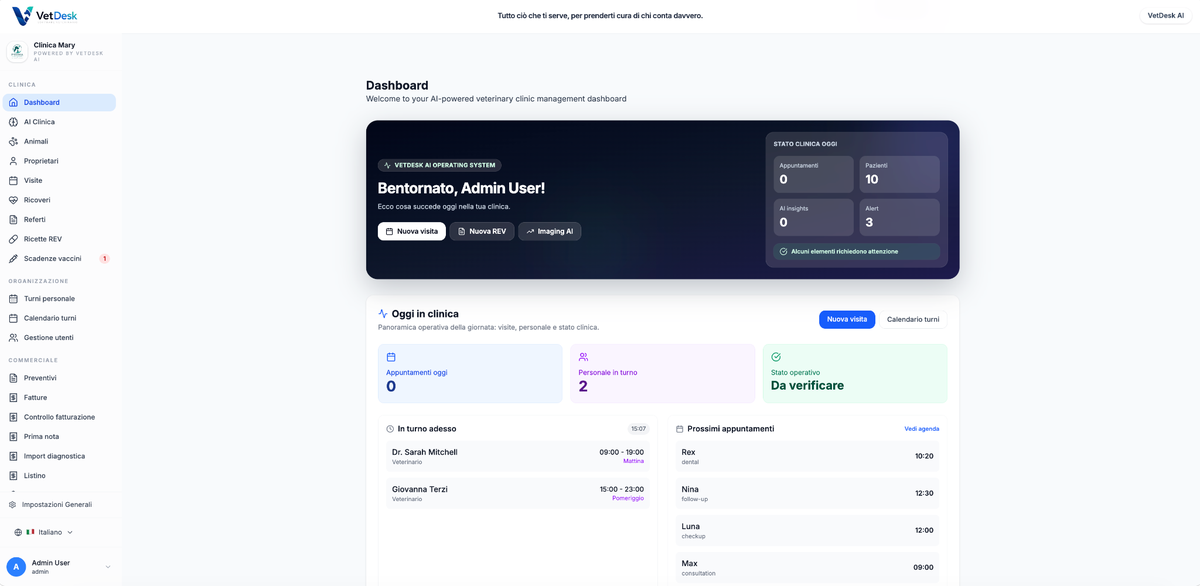Click the VetDesk logo in the header
The height and width of the screenshot is (586, 1200).
tap(44, 16)
